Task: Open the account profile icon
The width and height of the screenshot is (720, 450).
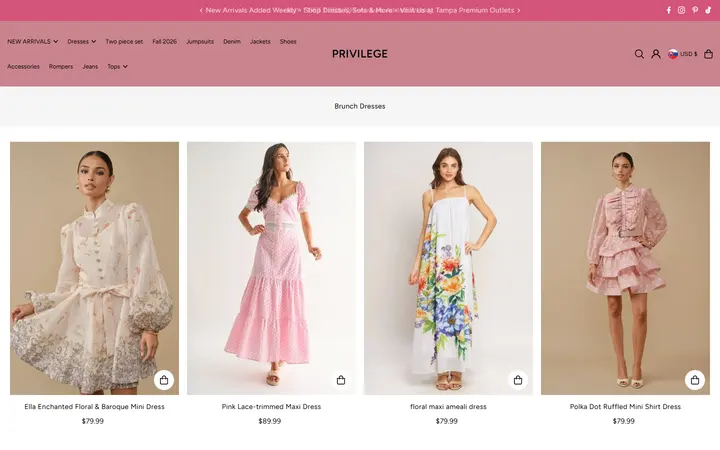Action: pyautogui.click(x=656, y=54)
